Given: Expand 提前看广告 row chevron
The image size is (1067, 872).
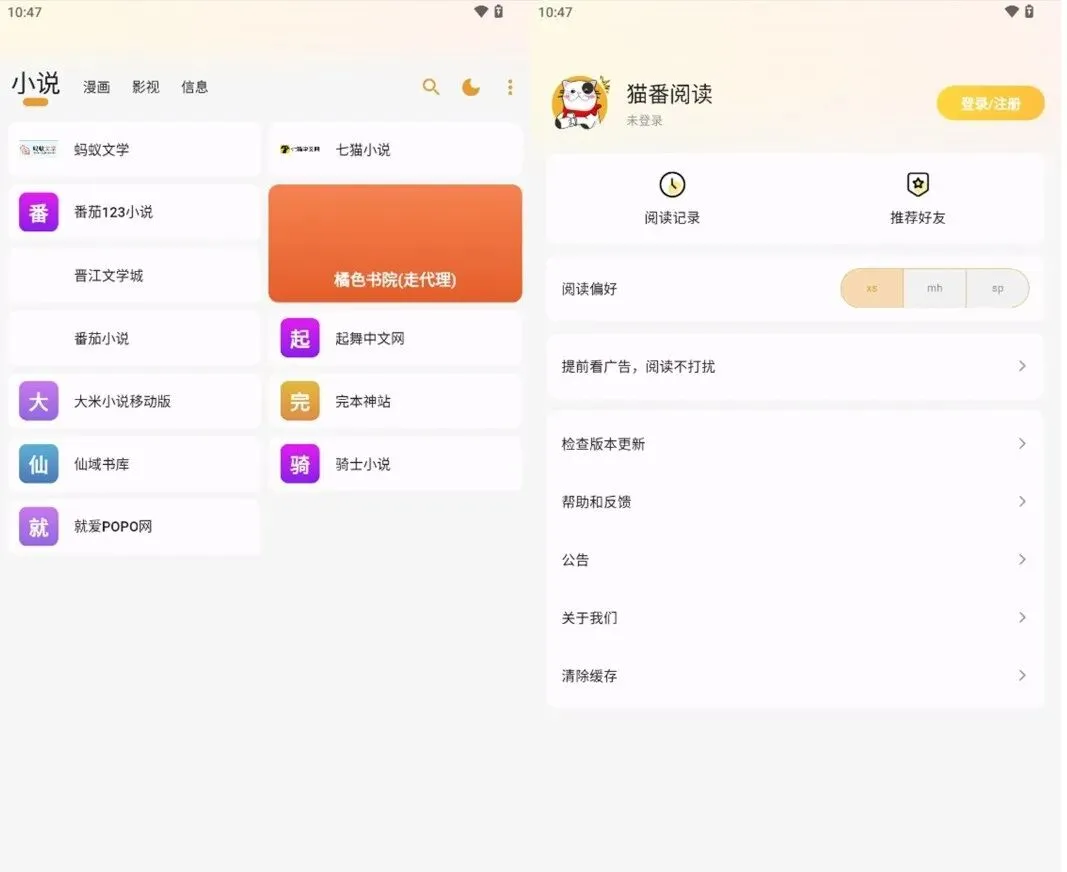Looking at the screenshot, I should [x=1022, y=366].
